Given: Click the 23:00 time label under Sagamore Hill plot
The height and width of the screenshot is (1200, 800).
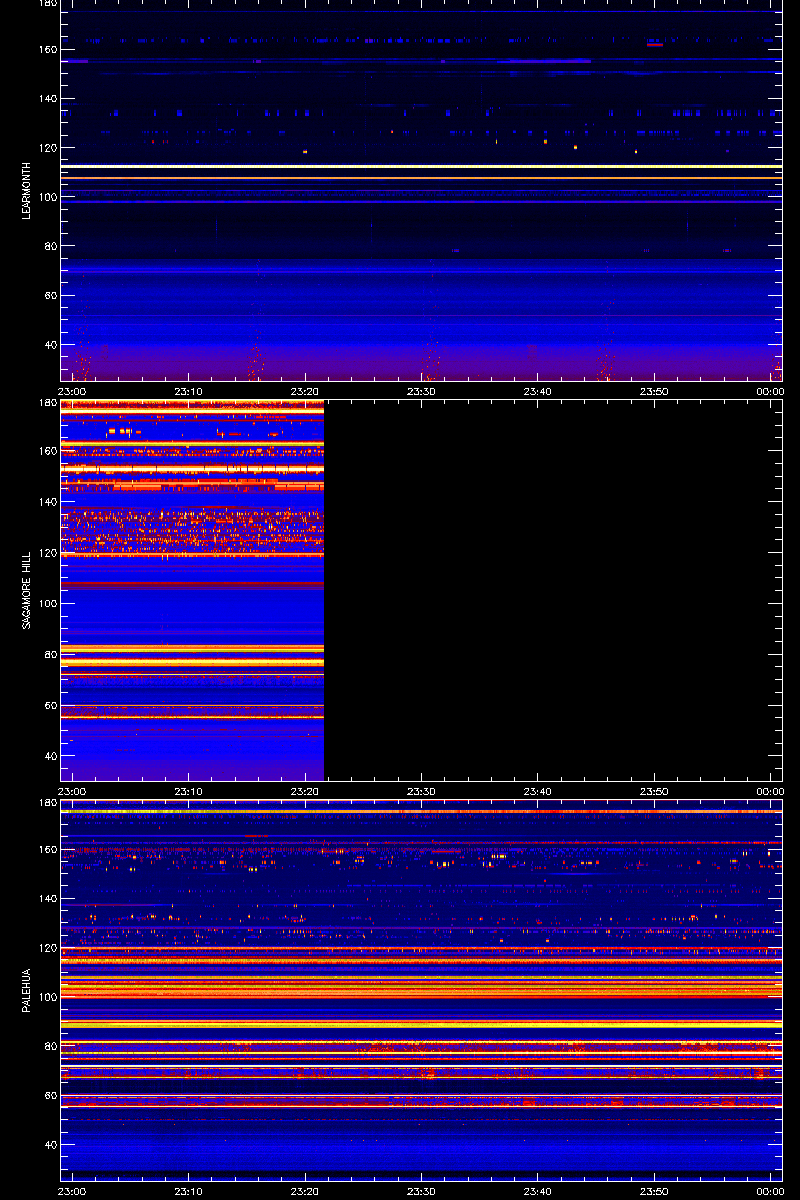Looking at the screenshot, I should [72, 791].
